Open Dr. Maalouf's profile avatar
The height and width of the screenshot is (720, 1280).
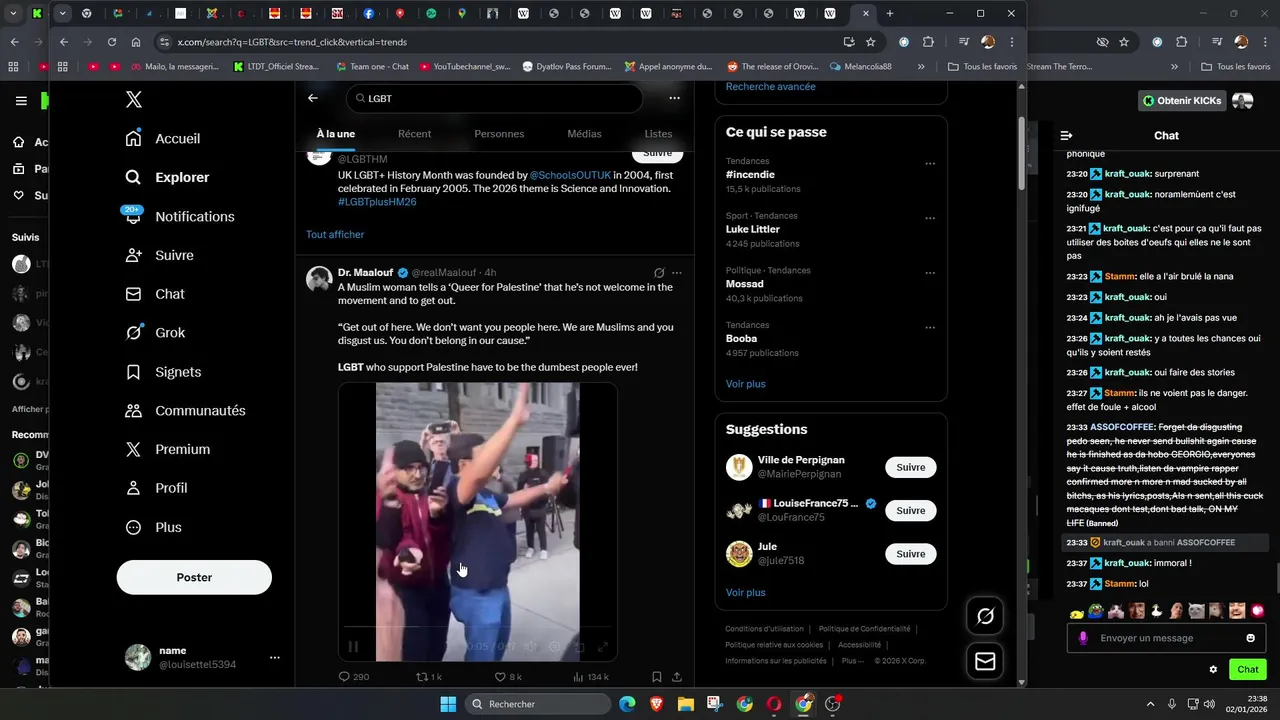point(319,279)
